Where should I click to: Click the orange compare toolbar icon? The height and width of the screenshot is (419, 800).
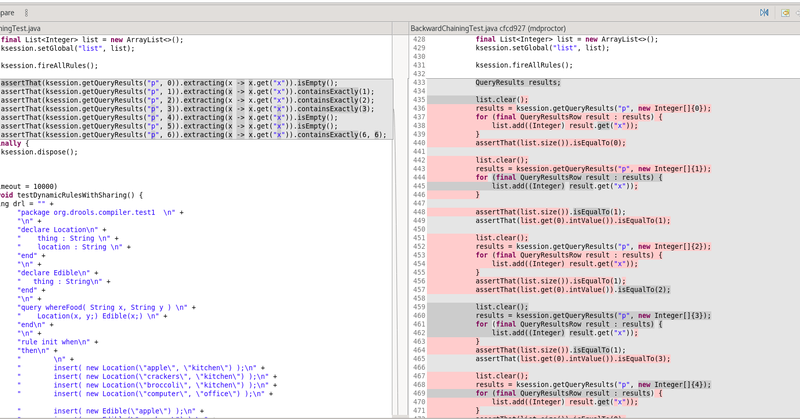785,13
